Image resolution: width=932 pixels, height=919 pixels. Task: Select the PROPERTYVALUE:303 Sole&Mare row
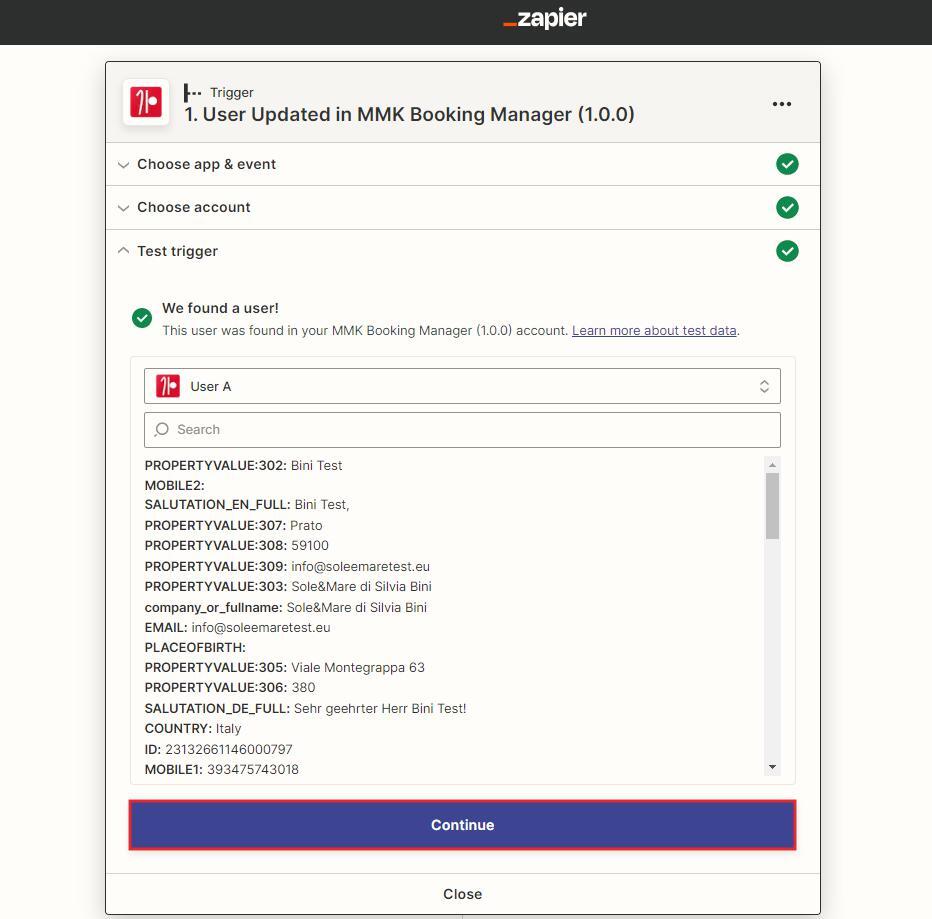coord(288,587)
